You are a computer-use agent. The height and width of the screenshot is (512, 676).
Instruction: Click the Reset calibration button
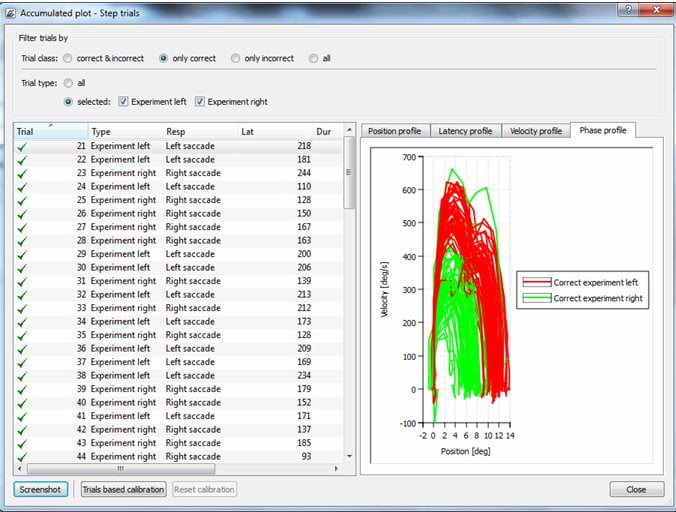pos(204,490)
